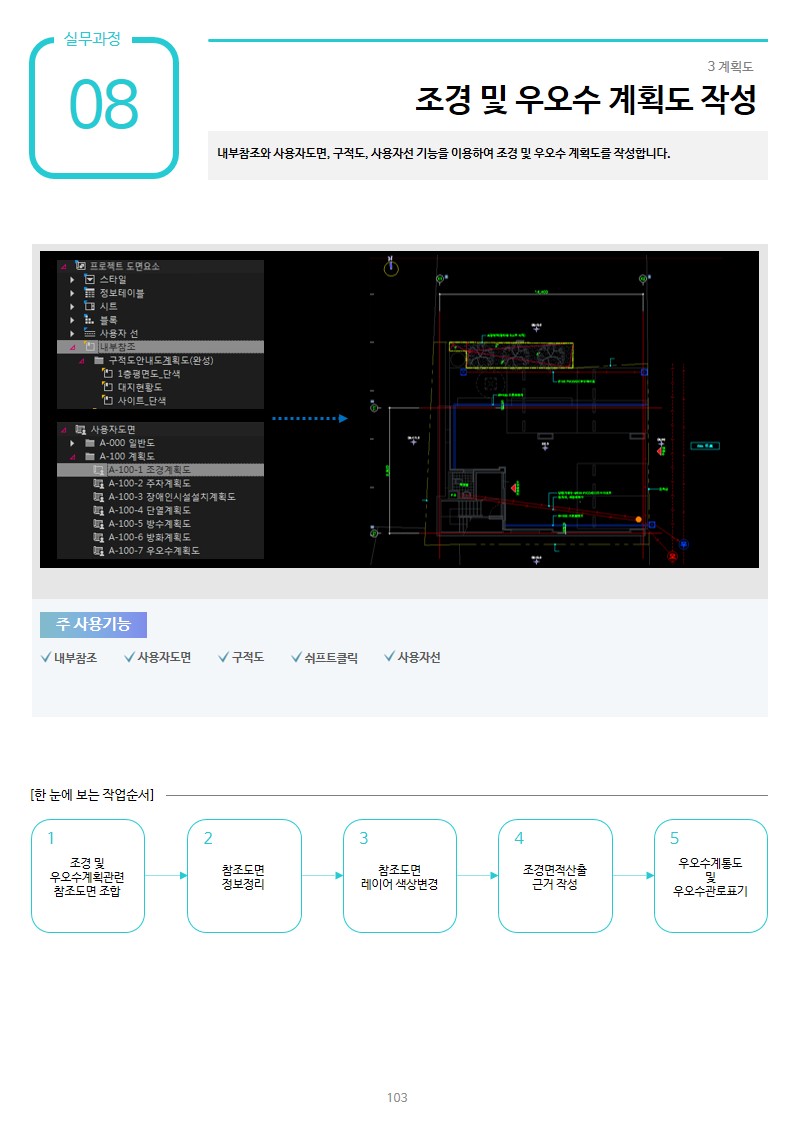The height and width of the screenshot is (1123, 794).
Task: Click the 사용자도면 feature checkmark item
Action: tap(158, 657)
